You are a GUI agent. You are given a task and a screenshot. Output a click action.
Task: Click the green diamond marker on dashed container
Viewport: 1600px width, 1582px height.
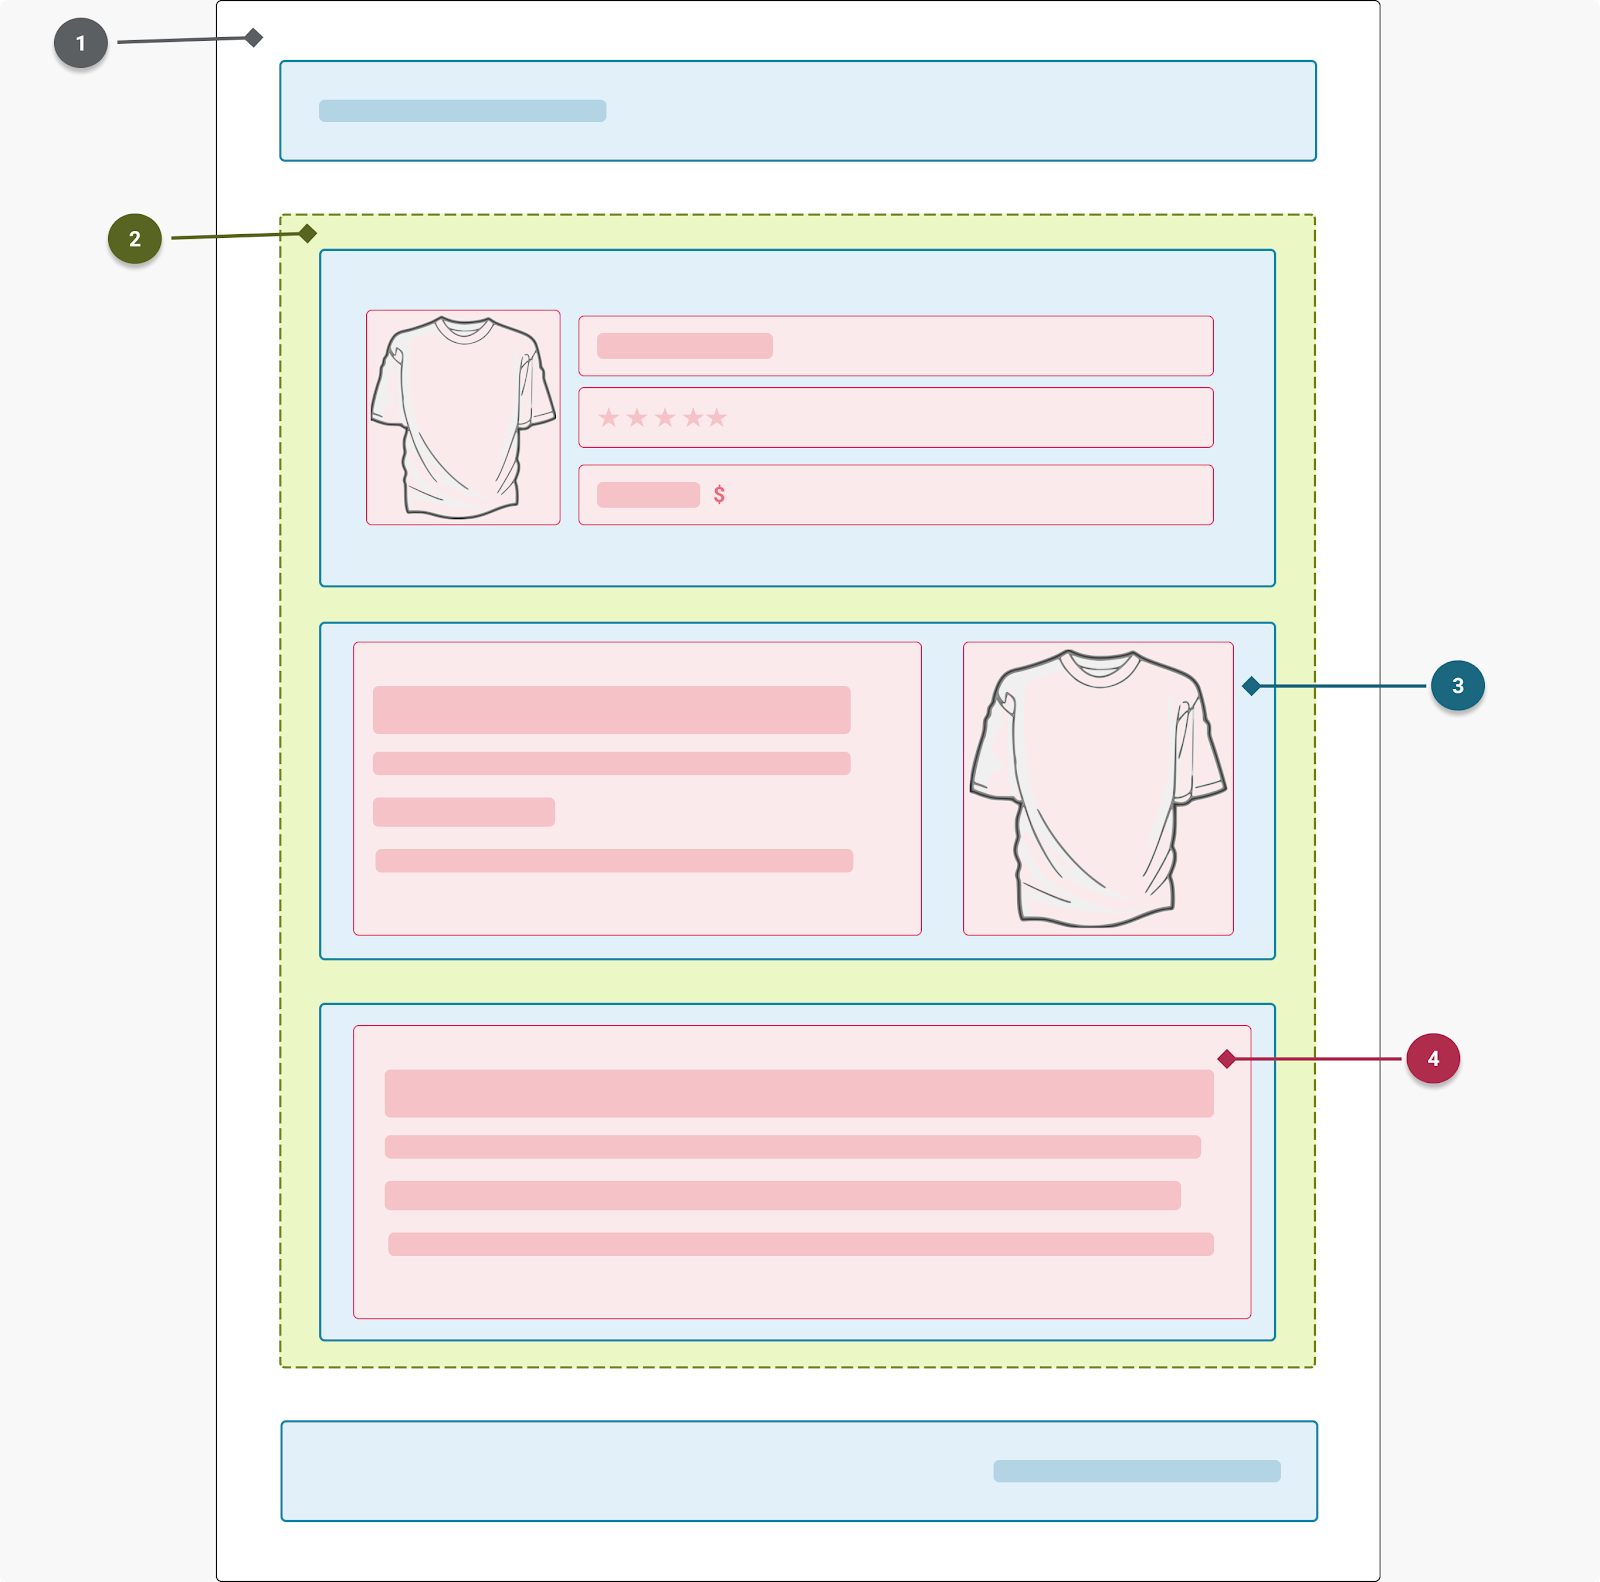click(x=308, y=234)
